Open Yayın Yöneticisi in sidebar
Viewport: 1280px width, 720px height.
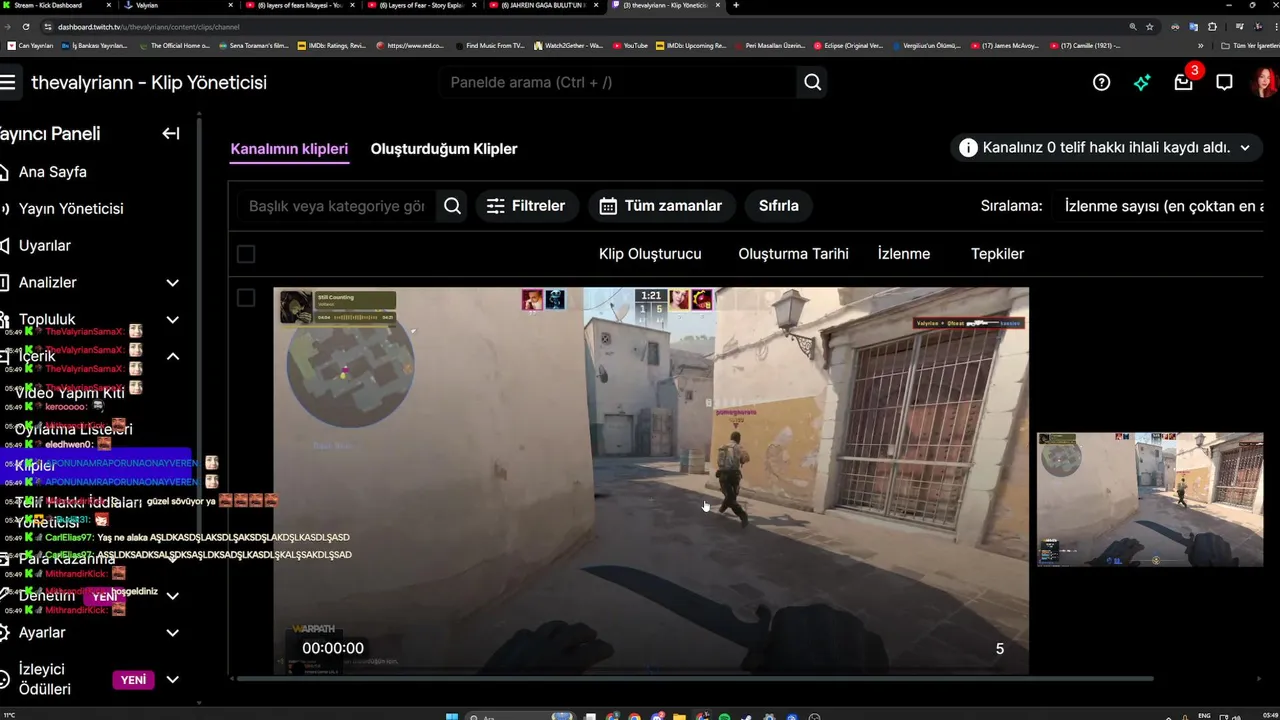70,209
